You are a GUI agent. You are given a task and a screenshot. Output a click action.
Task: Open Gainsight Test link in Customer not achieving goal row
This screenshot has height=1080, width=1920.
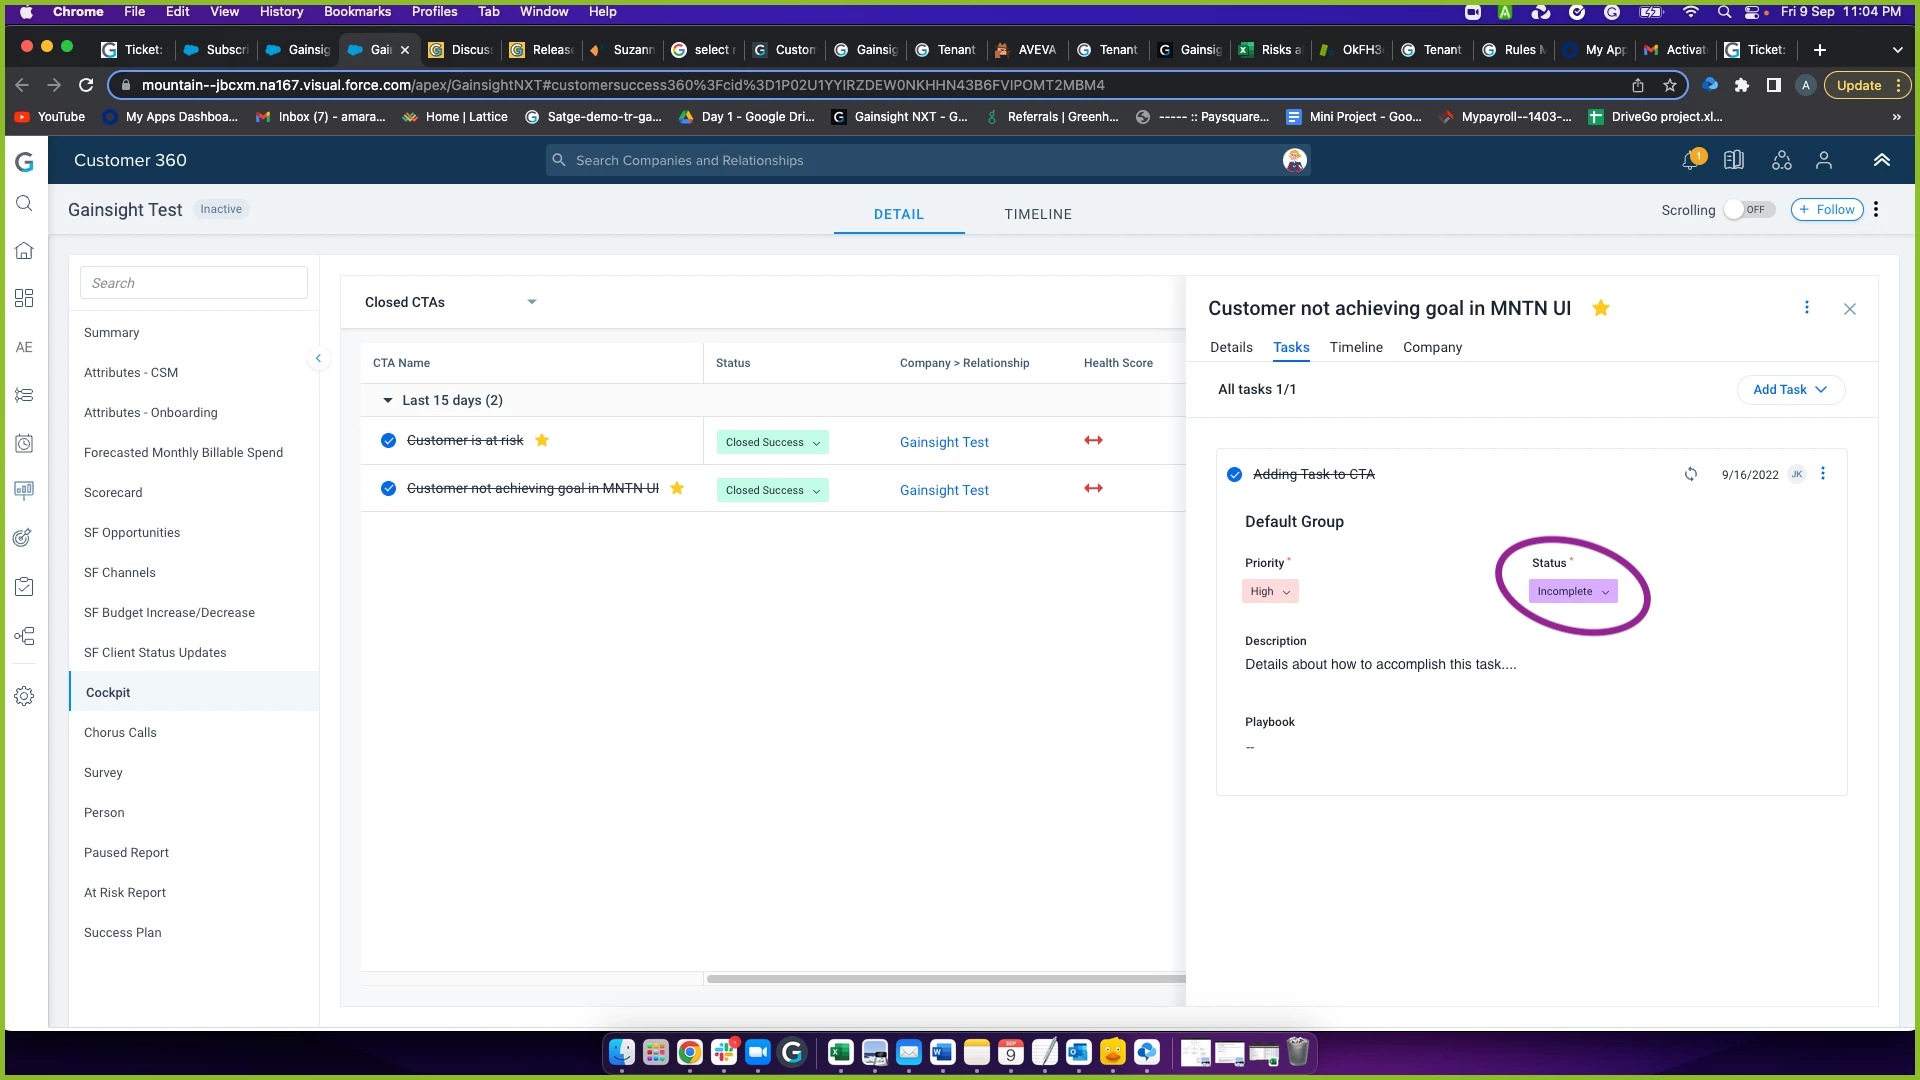click(943, 490)
